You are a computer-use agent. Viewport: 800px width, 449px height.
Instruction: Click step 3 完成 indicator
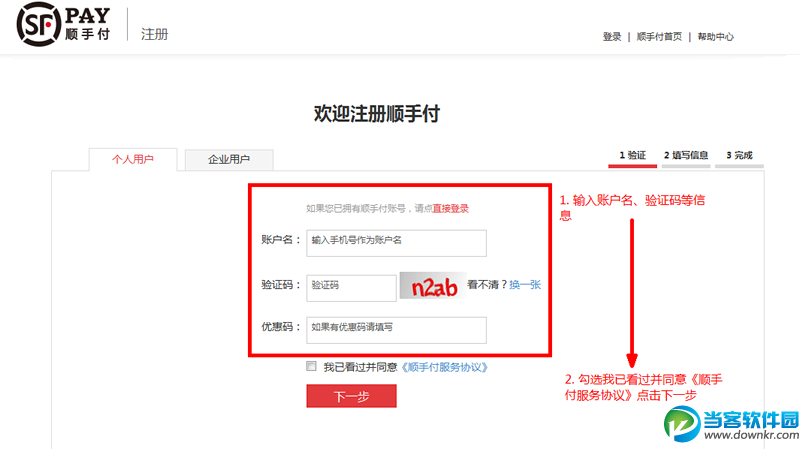739,156
